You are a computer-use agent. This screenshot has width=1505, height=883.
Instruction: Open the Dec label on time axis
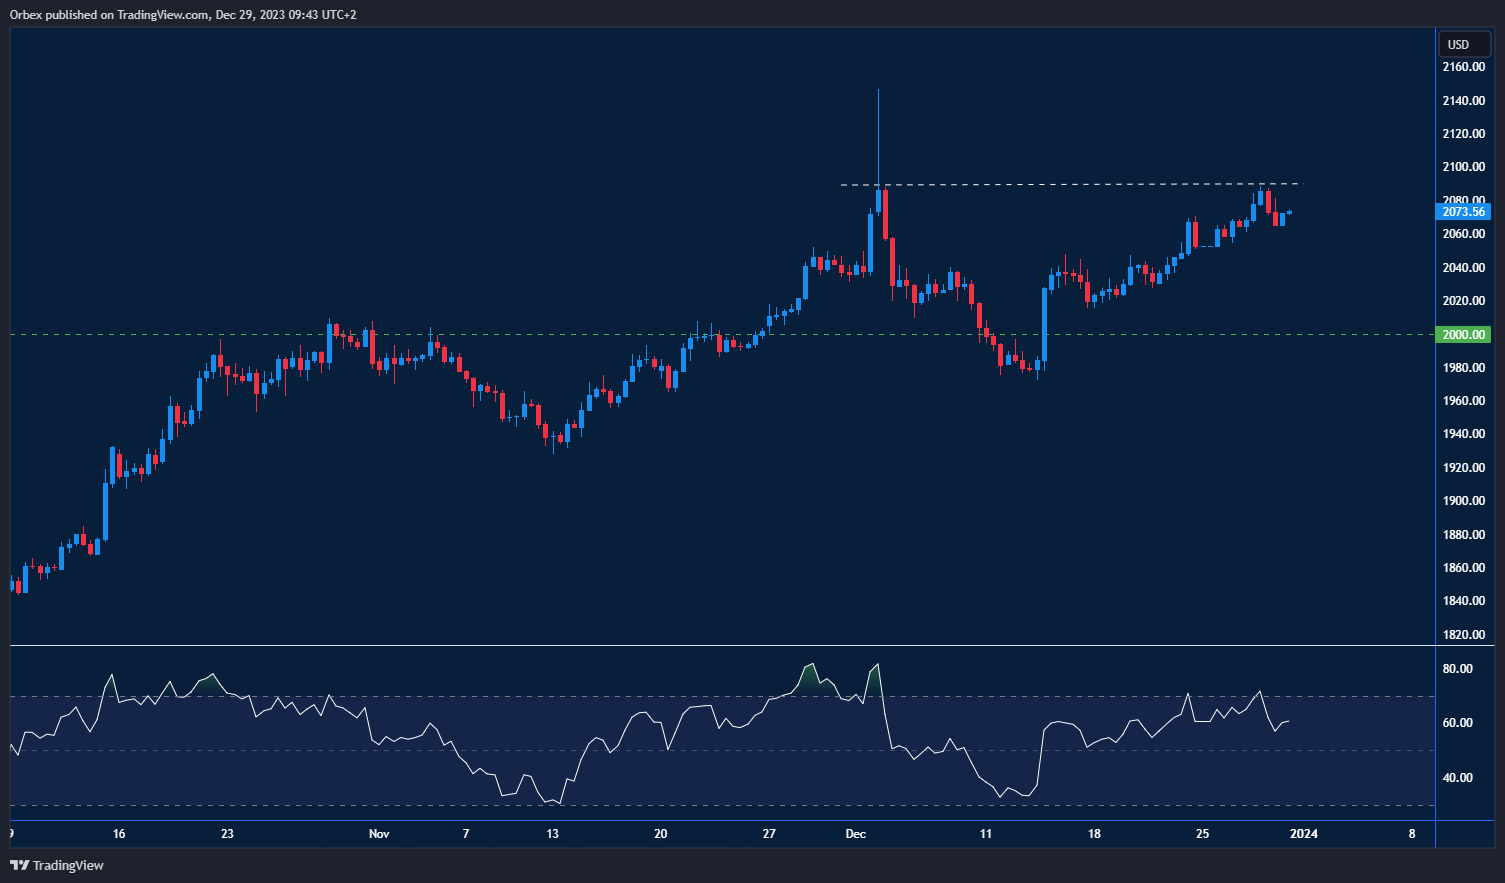[856, 833]
